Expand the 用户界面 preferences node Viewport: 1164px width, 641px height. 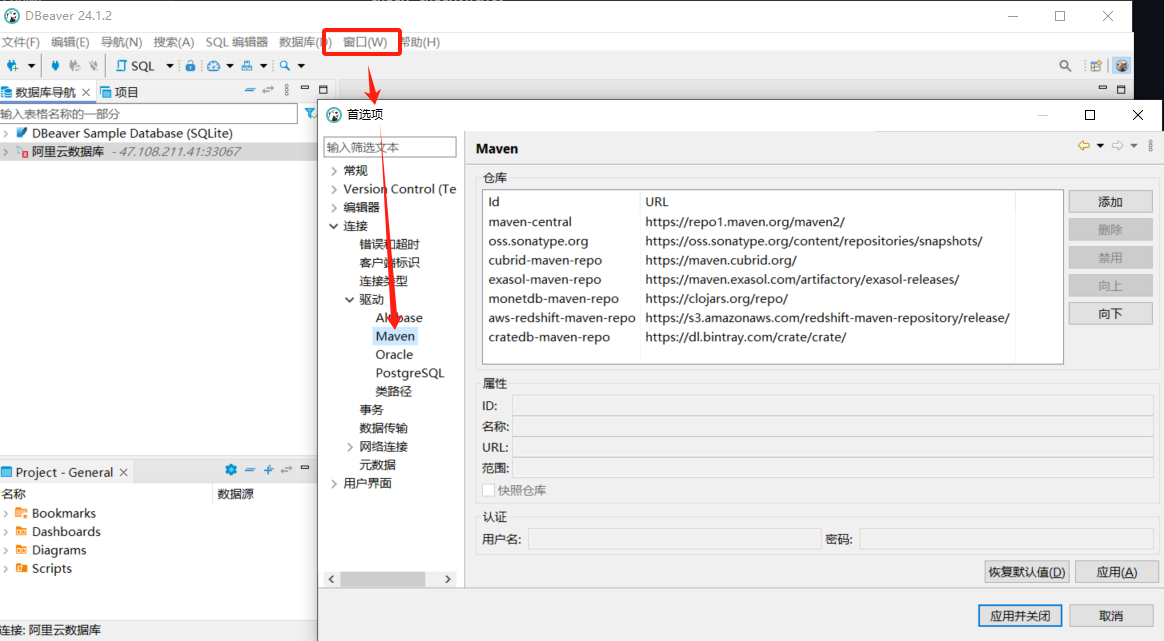click(x=334, y=484)
